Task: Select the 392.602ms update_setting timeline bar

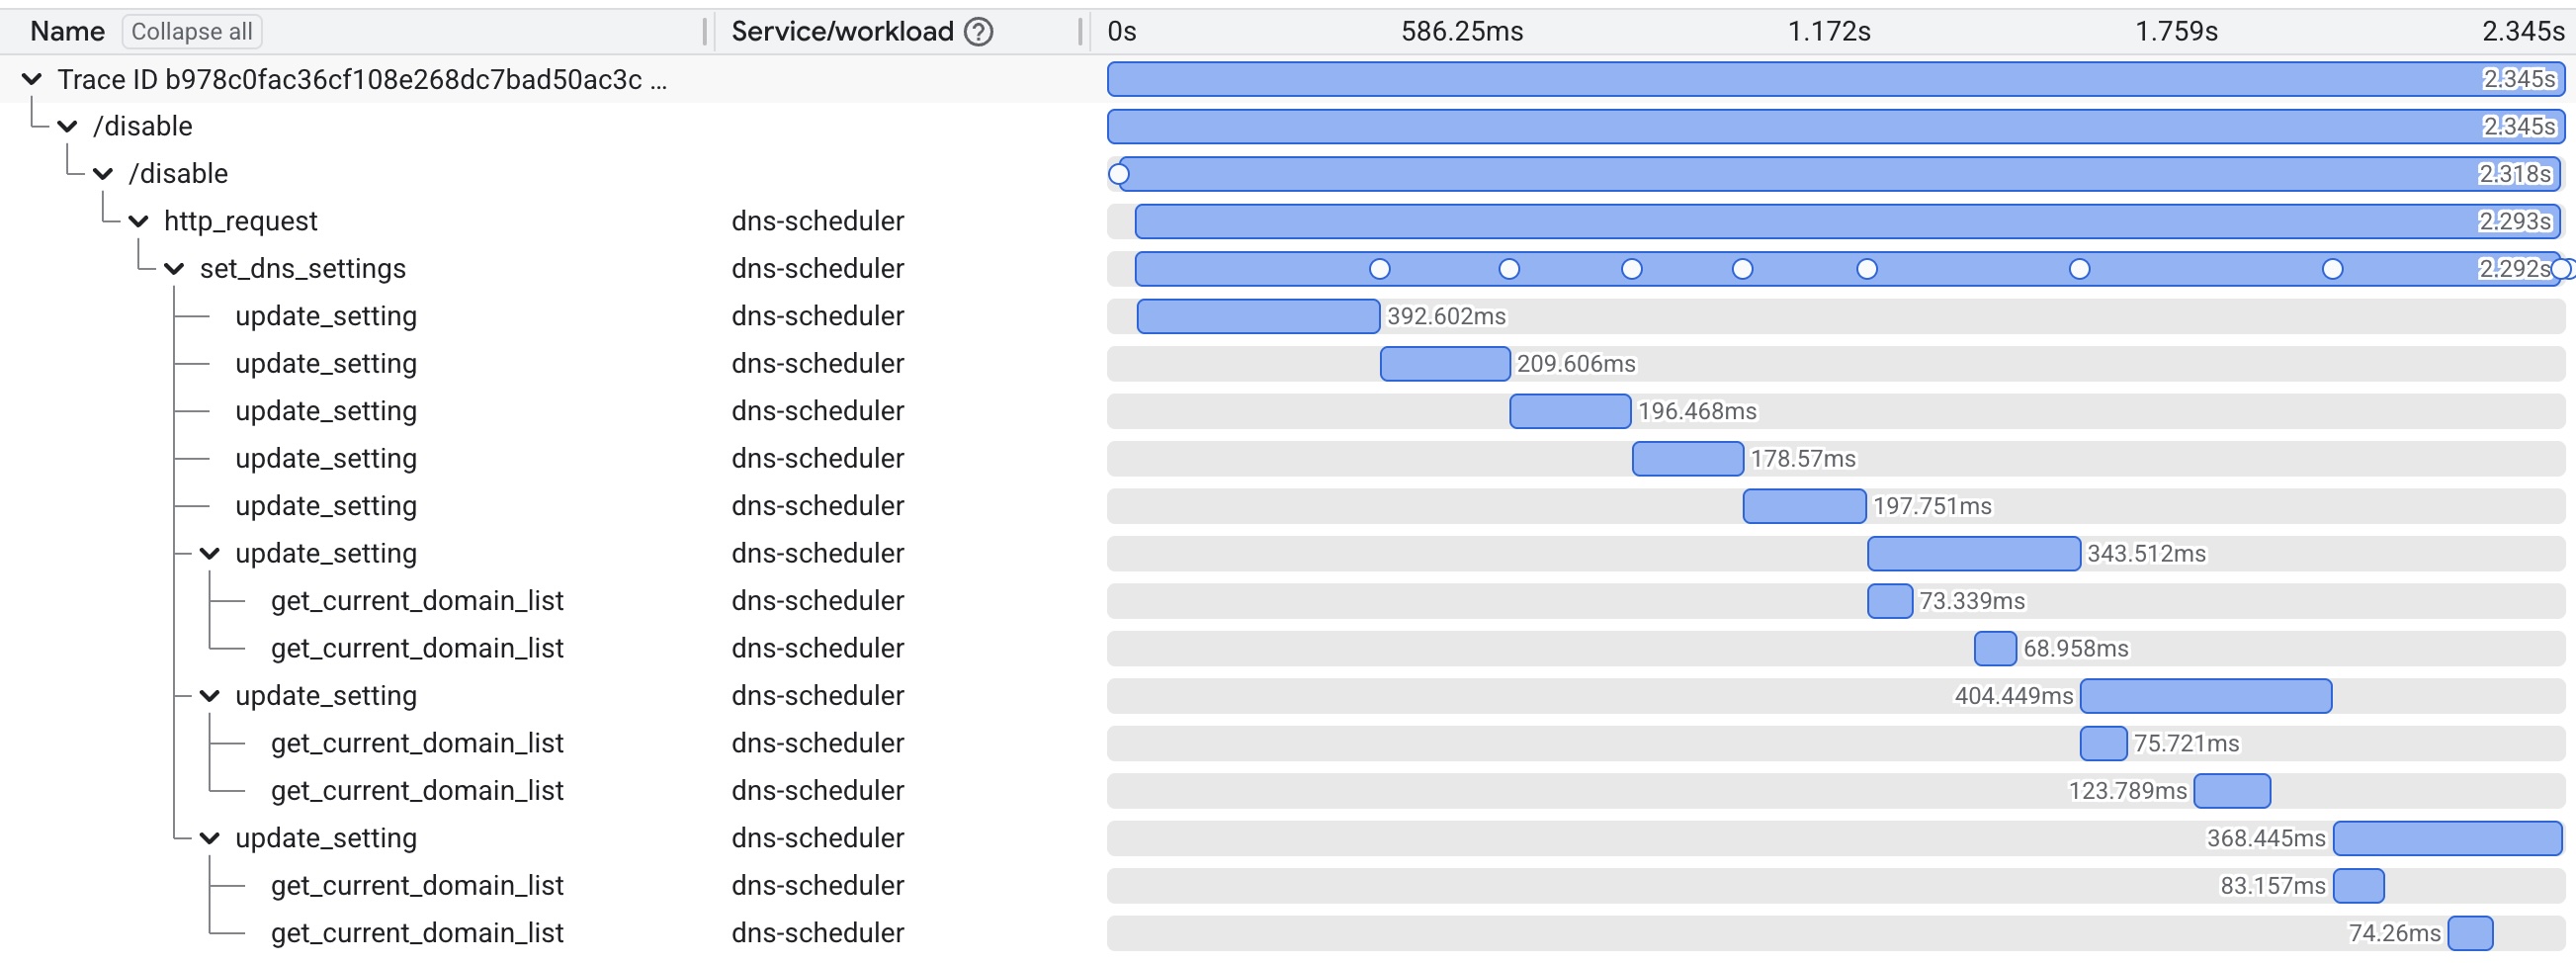Action: tap(1257, 316)
